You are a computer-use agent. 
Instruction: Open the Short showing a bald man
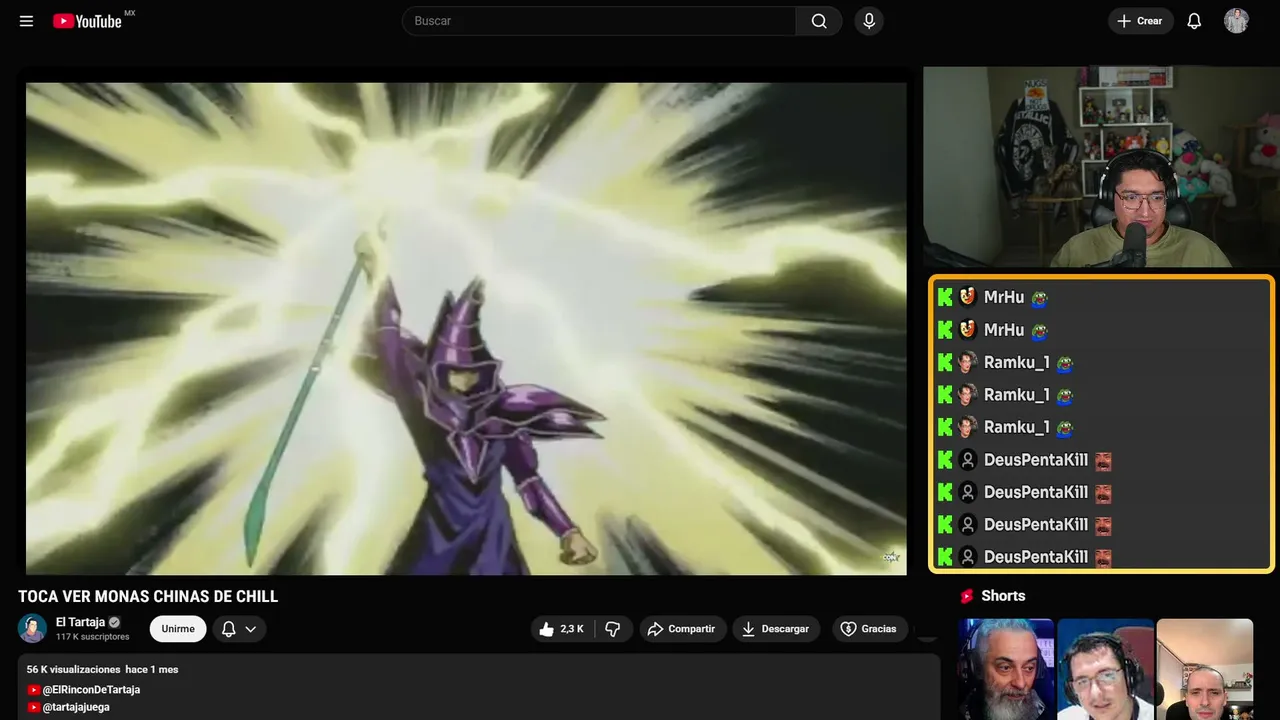coord(1205,669)
